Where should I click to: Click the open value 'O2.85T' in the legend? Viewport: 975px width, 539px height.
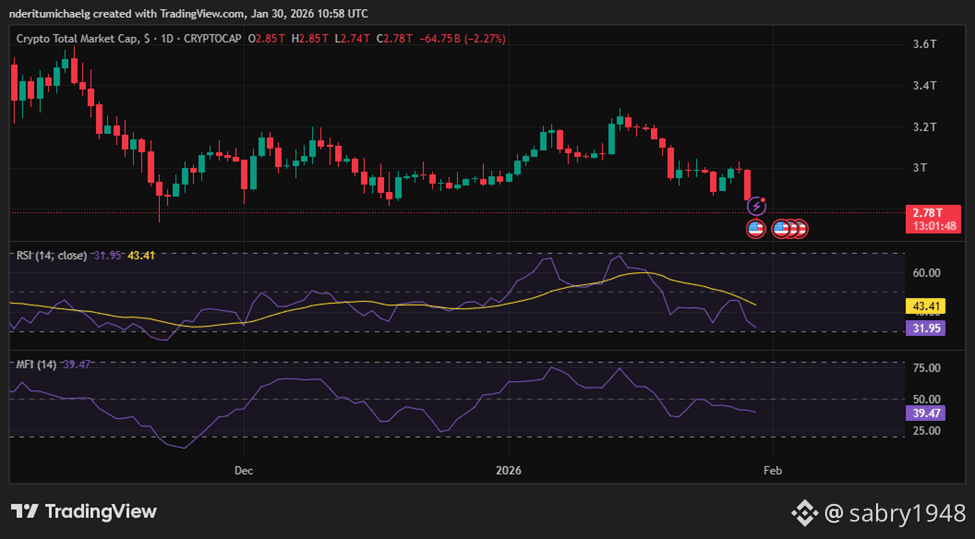coord(266,39)
